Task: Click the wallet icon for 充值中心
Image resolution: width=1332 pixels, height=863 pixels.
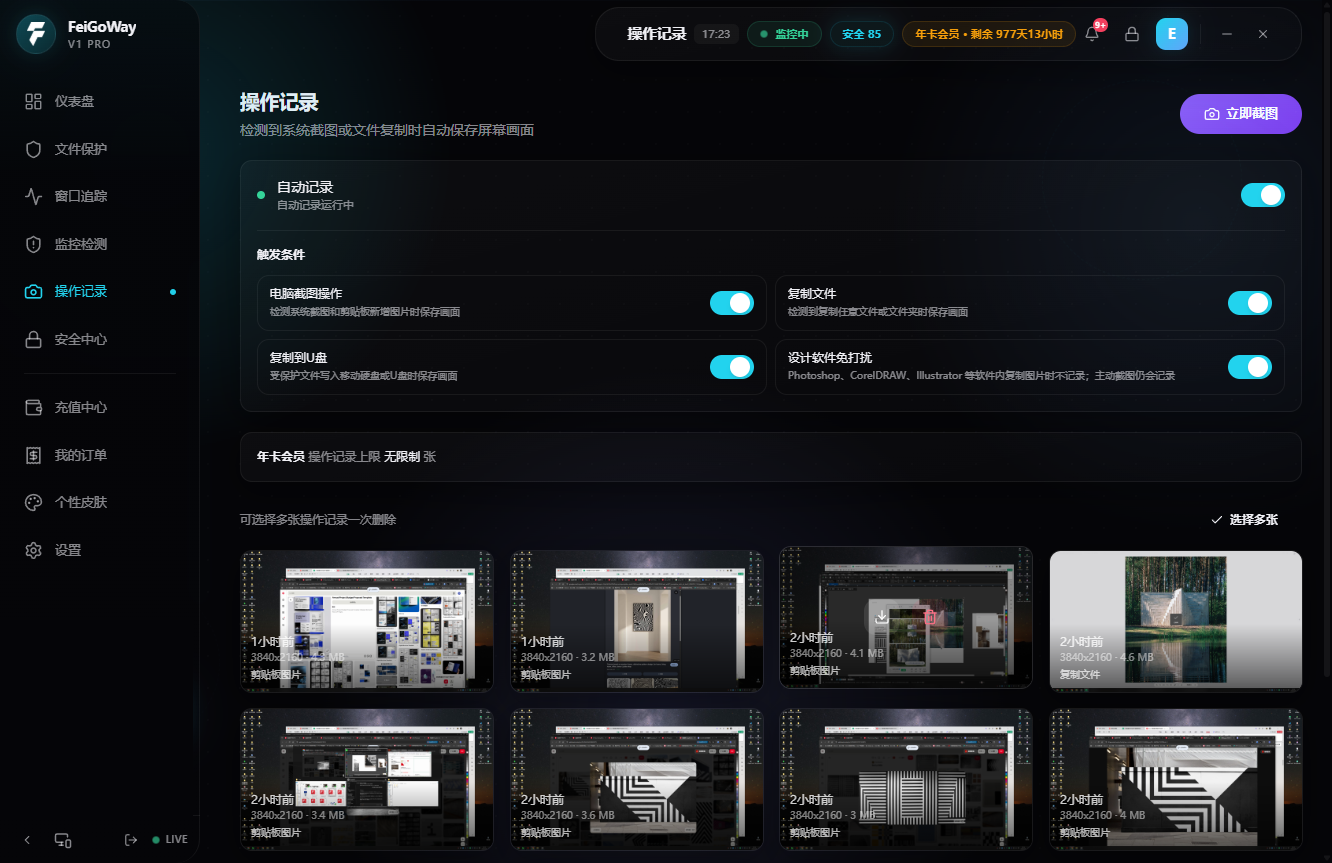Action: pos(34,407)
